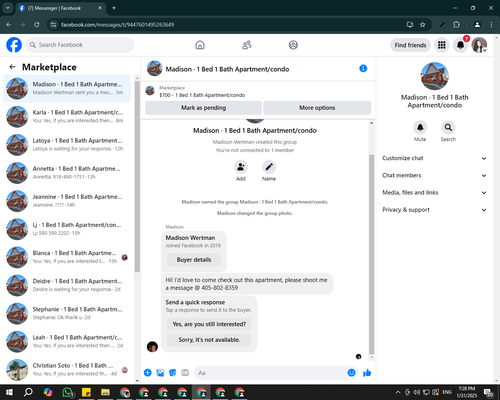The width and height of the screenshot is (500, 400).
Task: Open Blanca 1 Bed 1 Bath conversation
Action: (x=67, y=257)
